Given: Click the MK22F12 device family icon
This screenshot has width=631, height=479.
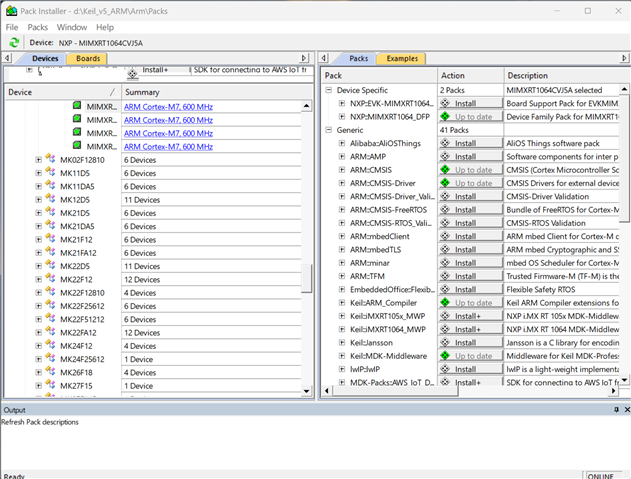Looking at the screenshot, I should [x=50, y=280].
